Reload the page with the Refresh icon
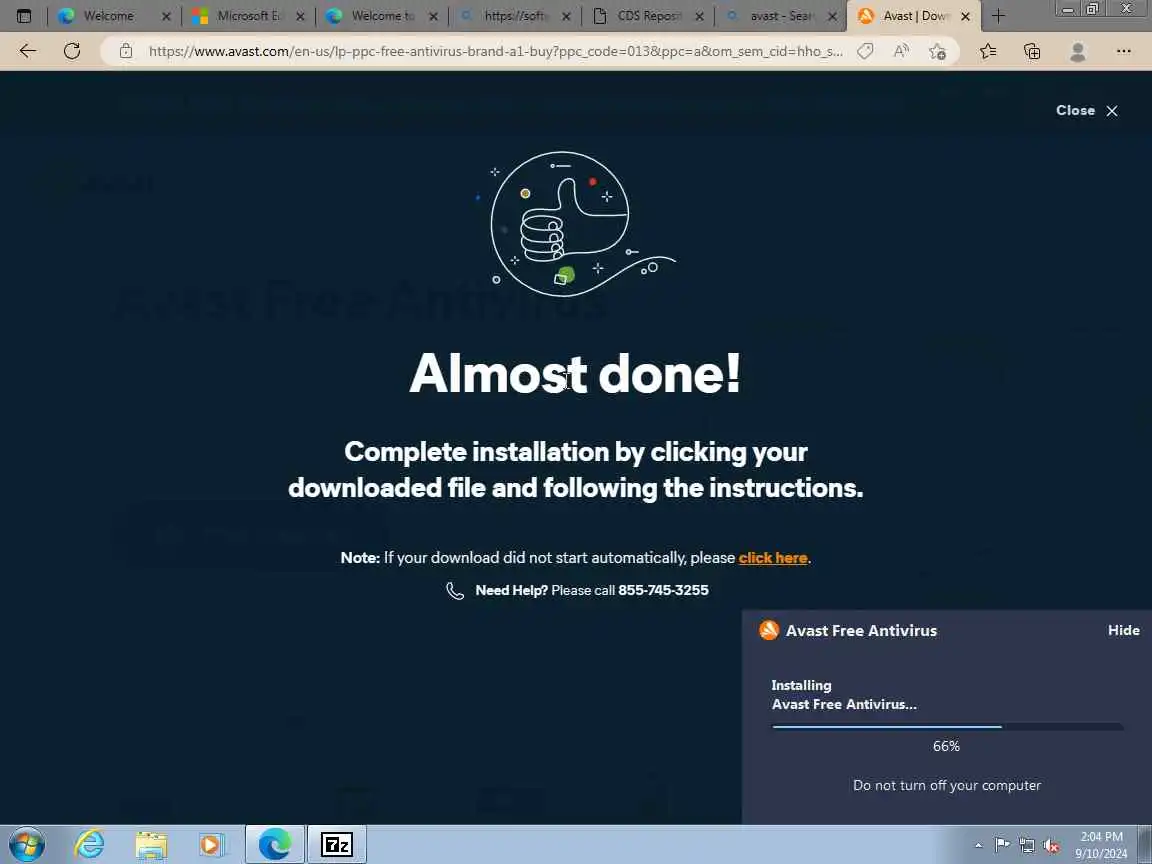 coord(71,51)
